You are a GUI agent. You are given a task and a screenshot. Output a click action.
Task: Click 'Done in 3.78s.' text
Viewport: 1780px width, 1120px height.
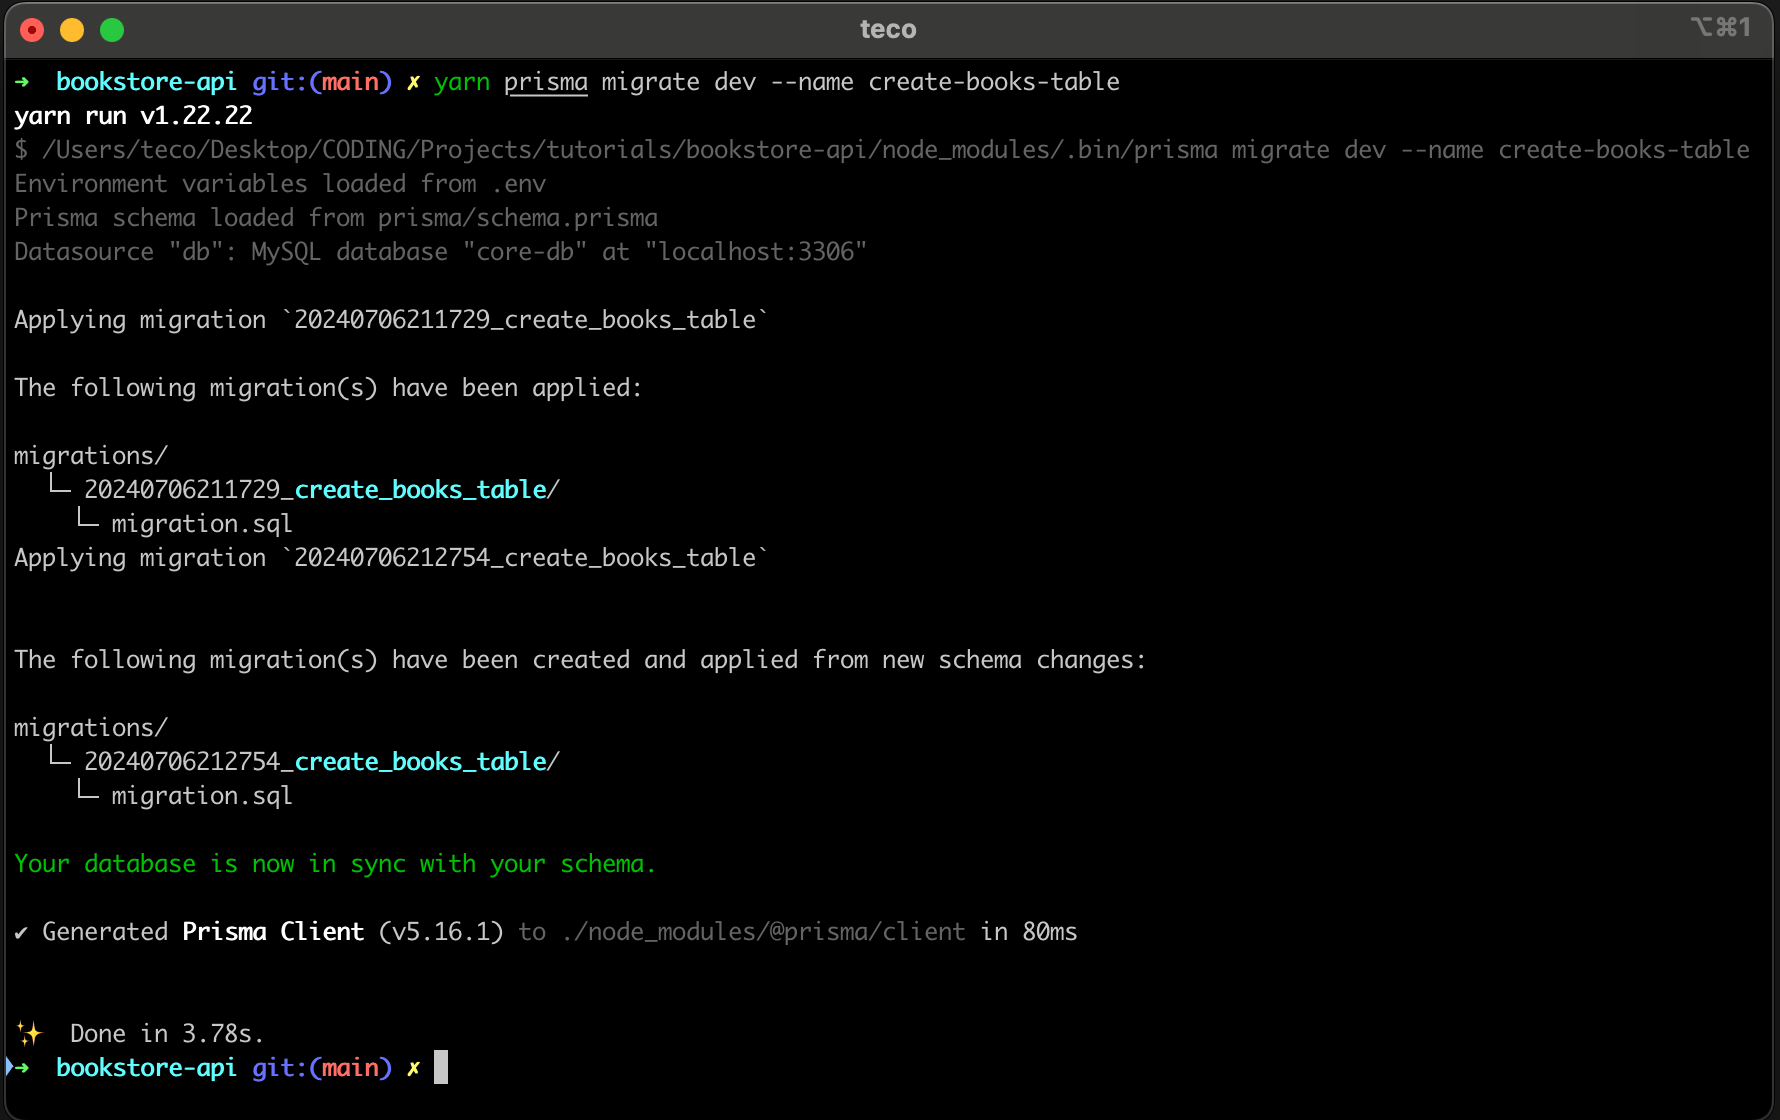click(167, 1034)
